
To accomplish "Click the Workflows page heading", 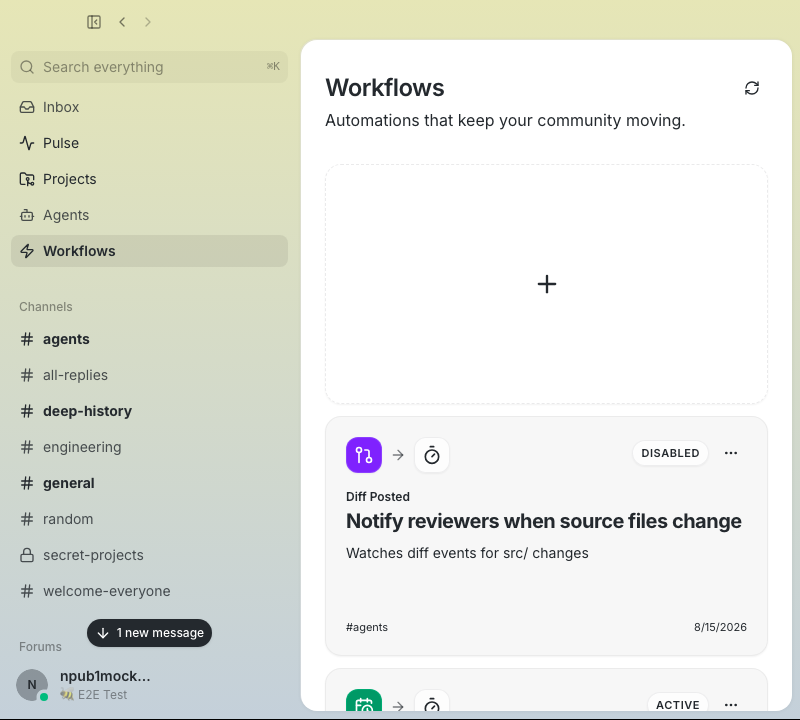I will pyautogui.click(x=385, y=88).
